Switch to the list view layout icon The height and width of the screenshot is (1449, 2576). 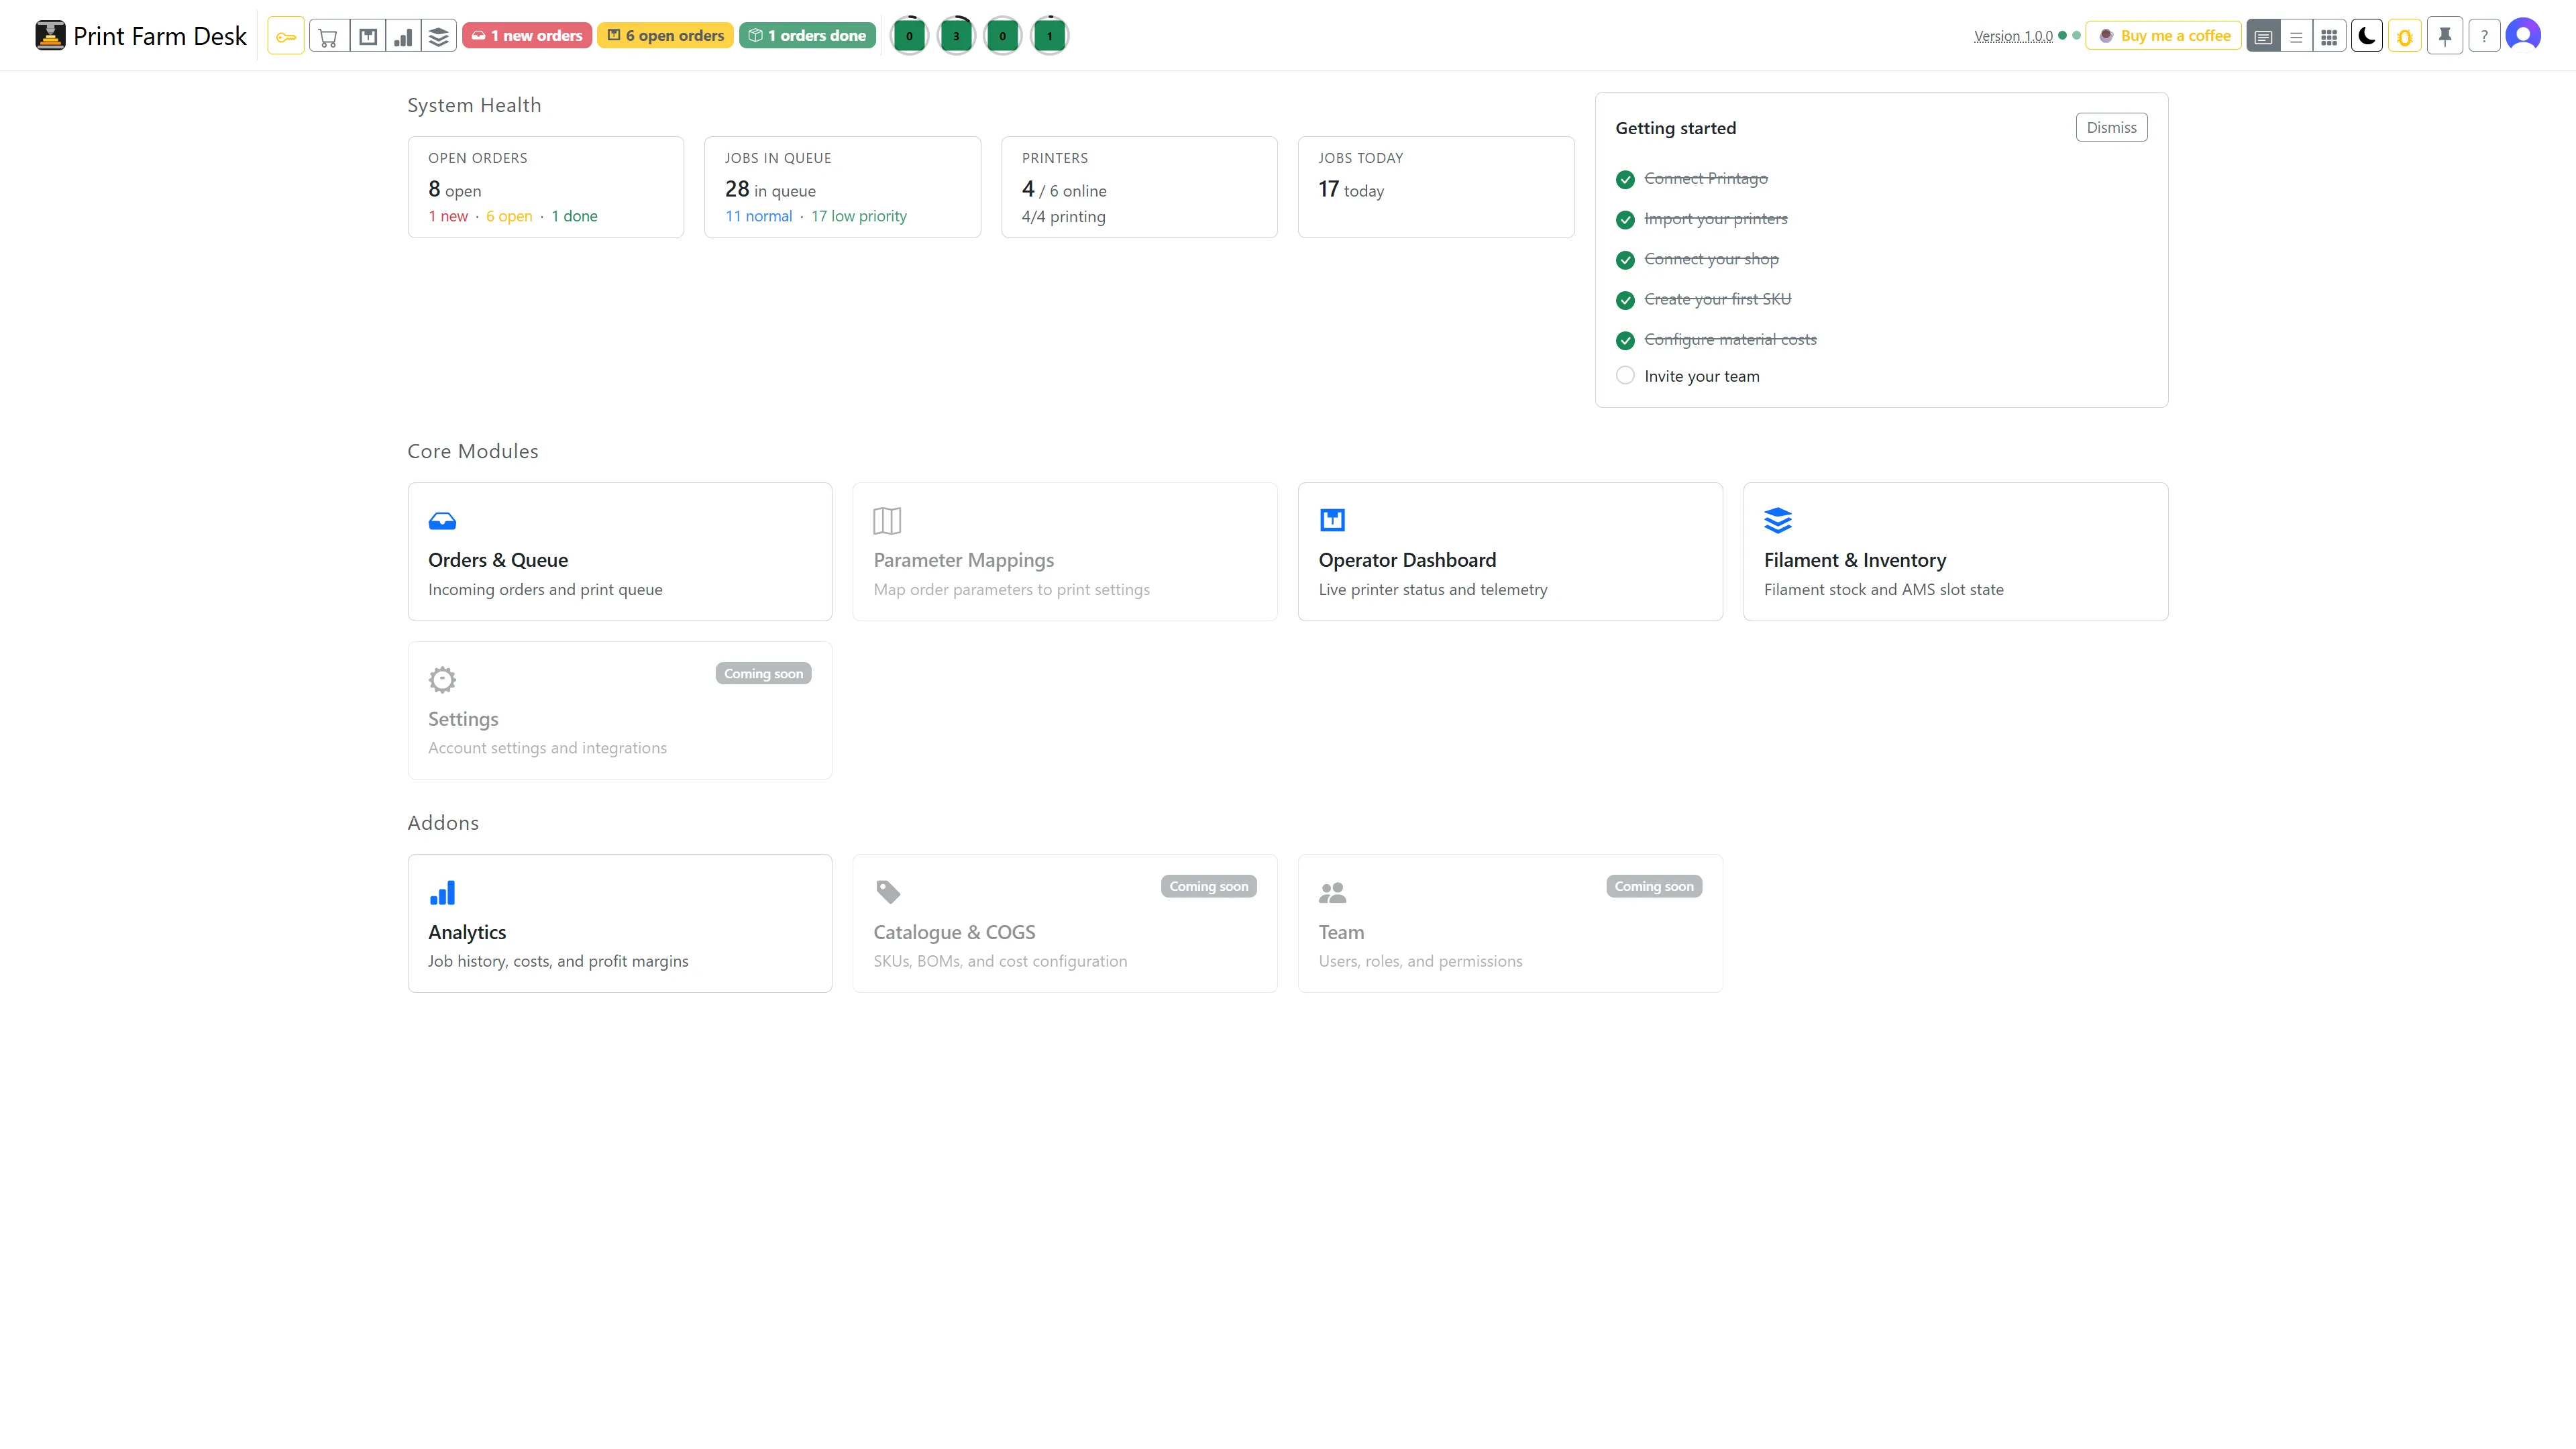pyautogui.click(x=2296, y=36)
